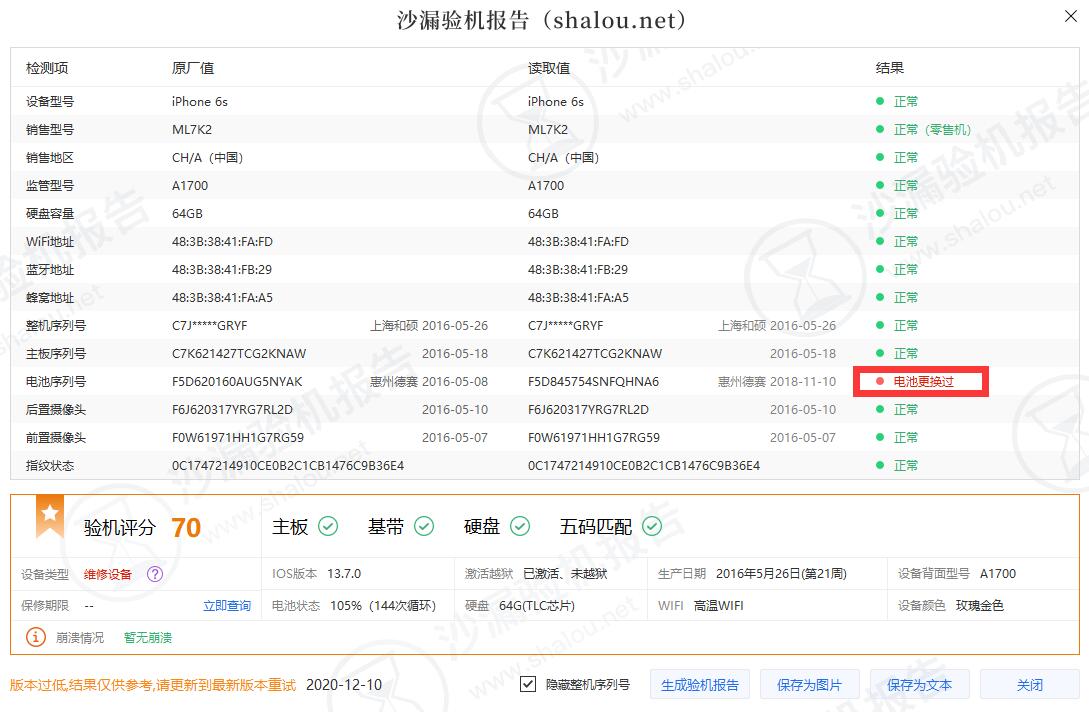1089x712 pixels.
Task: Click the 暂无崩溃 crash status text
Action: point(148,638)
